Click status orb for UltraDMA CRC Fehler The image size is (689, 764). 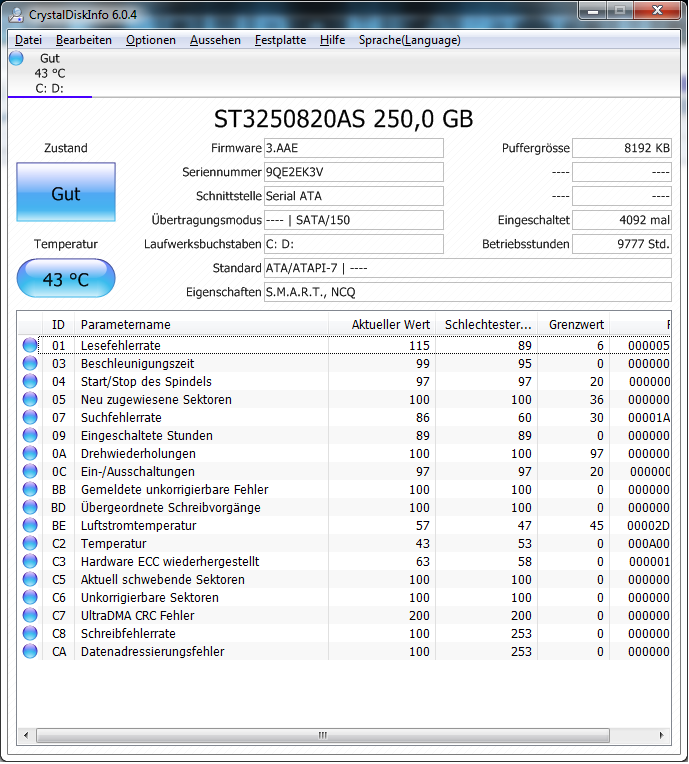[x=30, y=615]
